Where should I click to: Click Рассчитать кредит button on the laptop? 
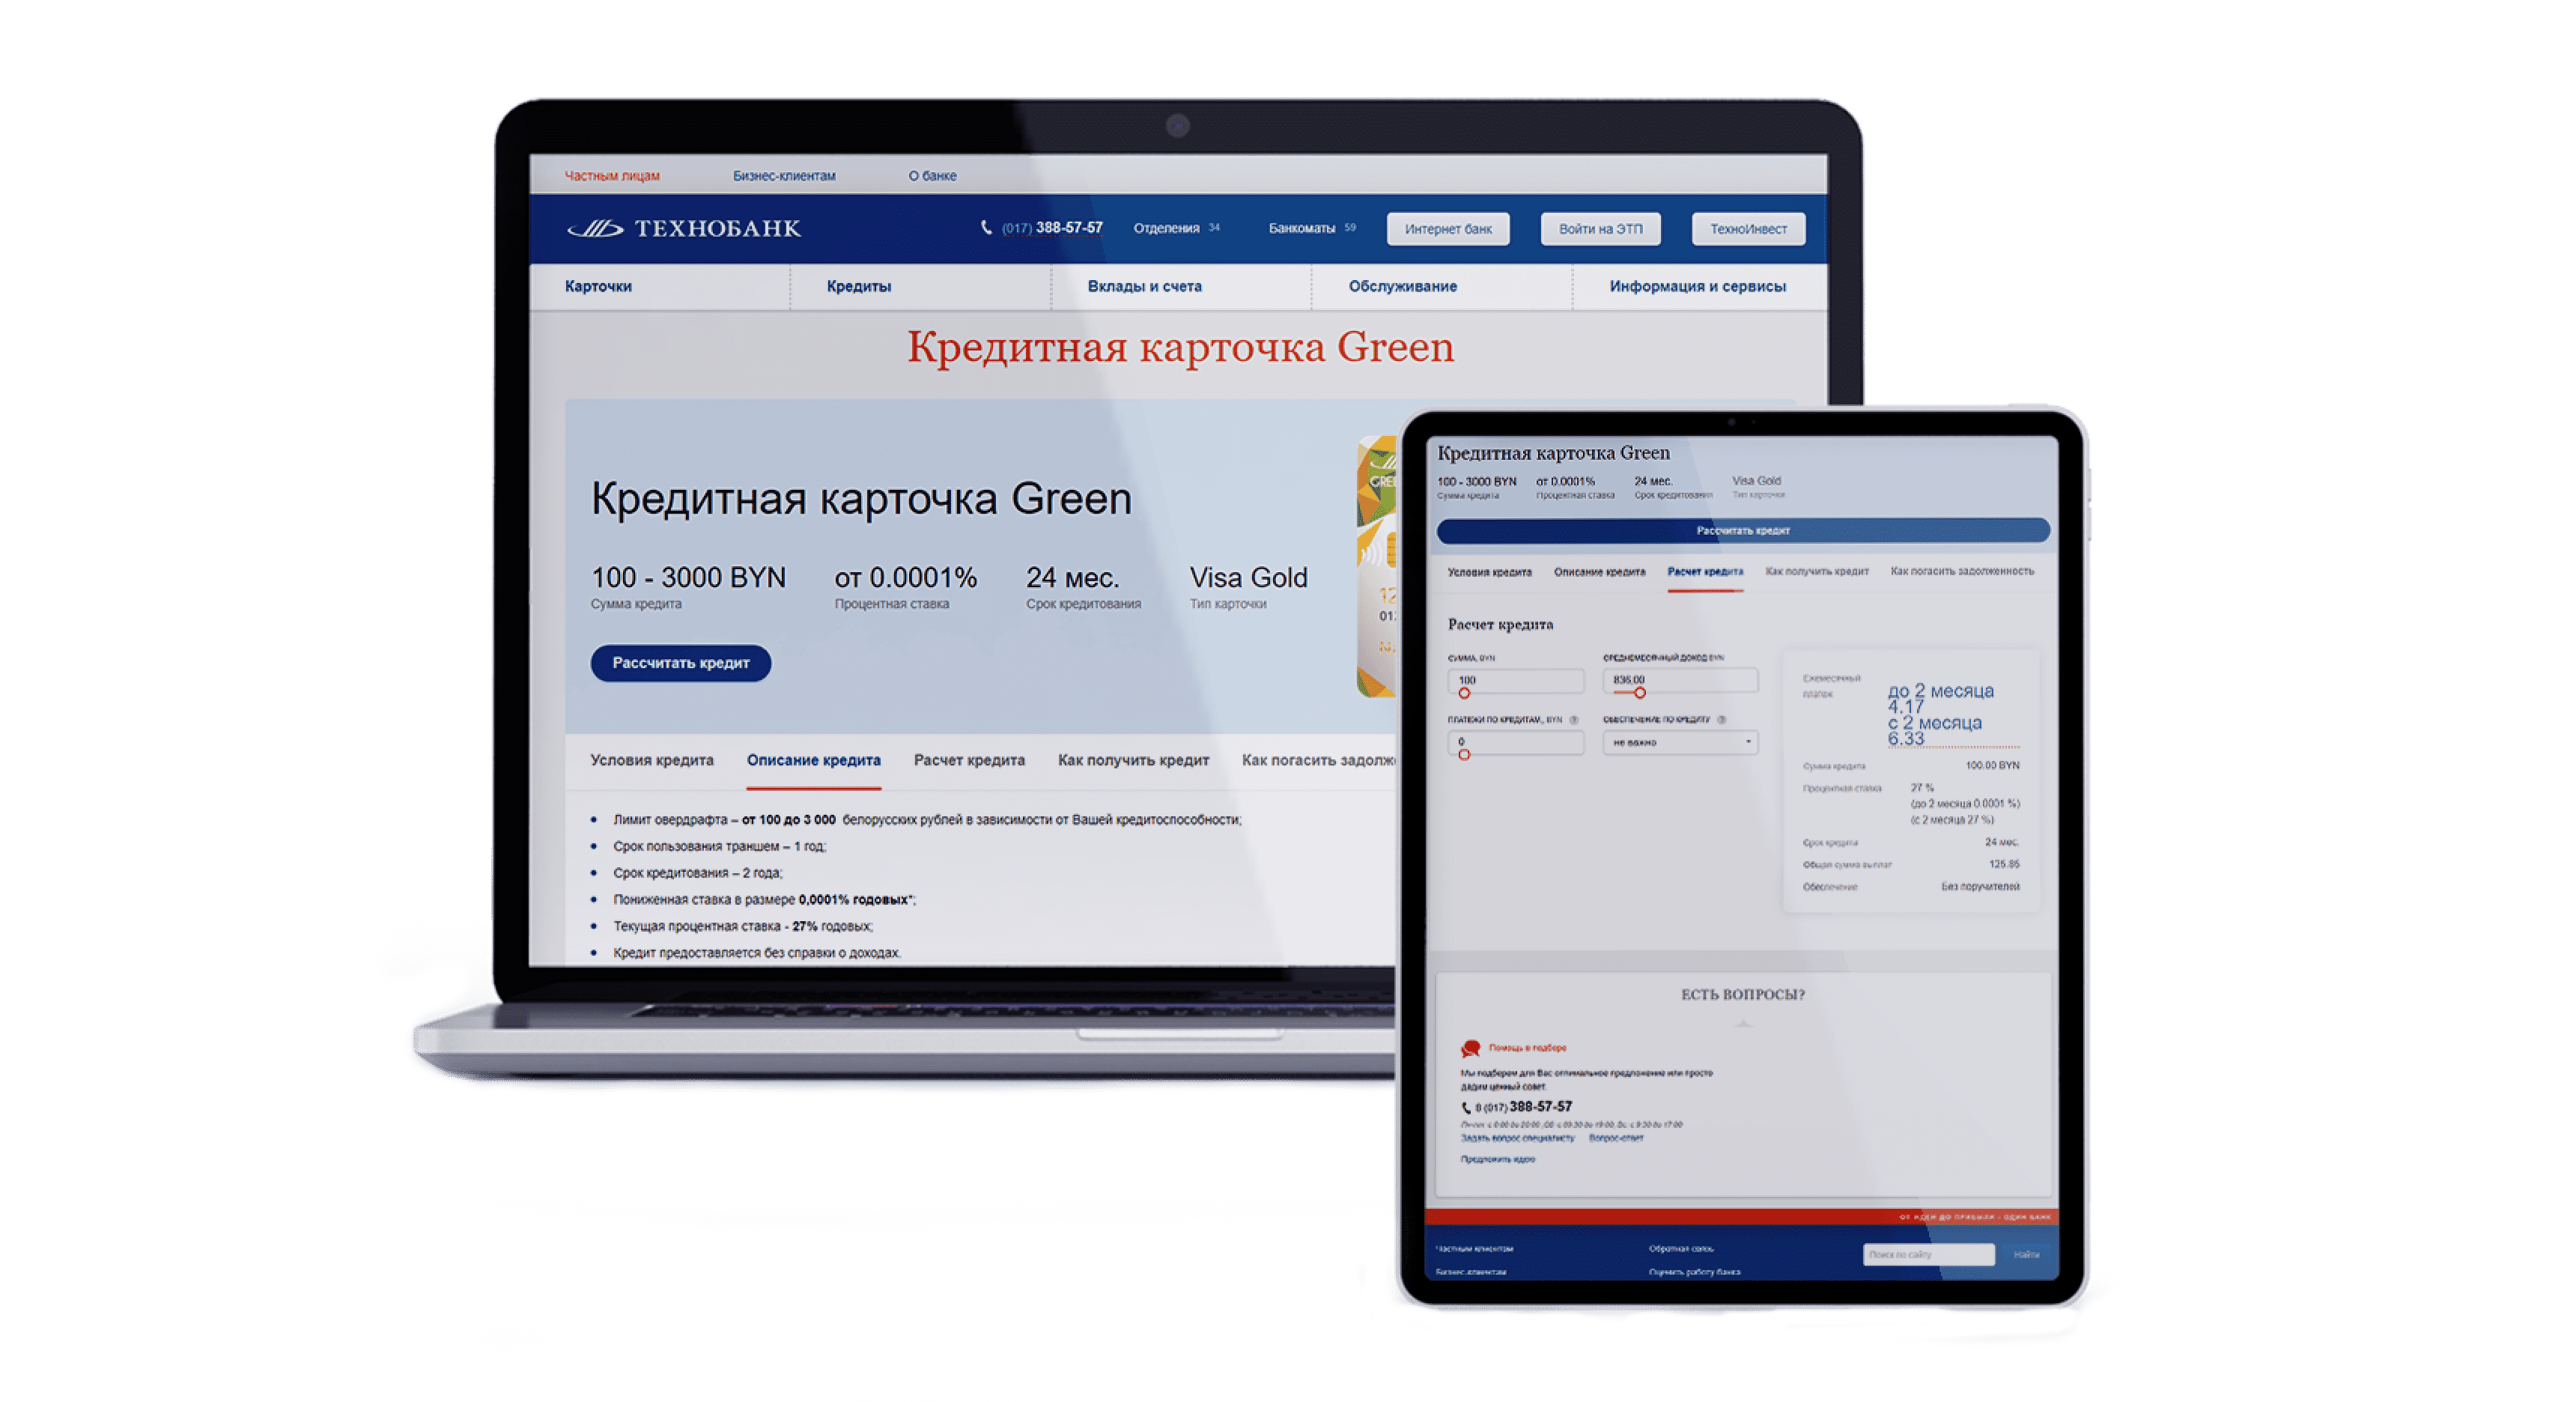(680, 663)
